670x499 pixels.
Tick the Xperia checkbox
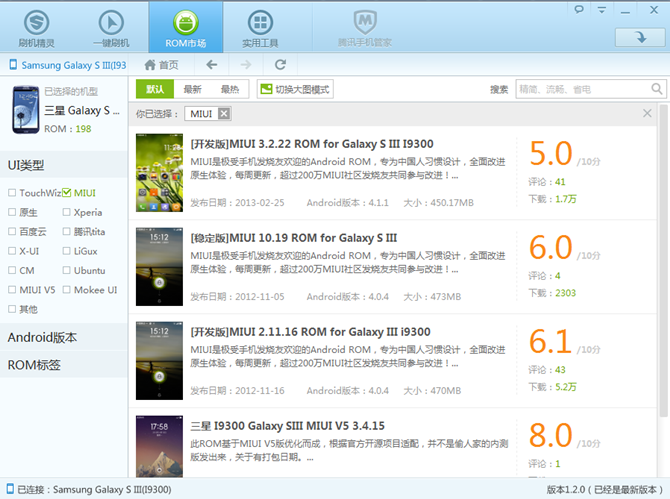coord(66,212)
